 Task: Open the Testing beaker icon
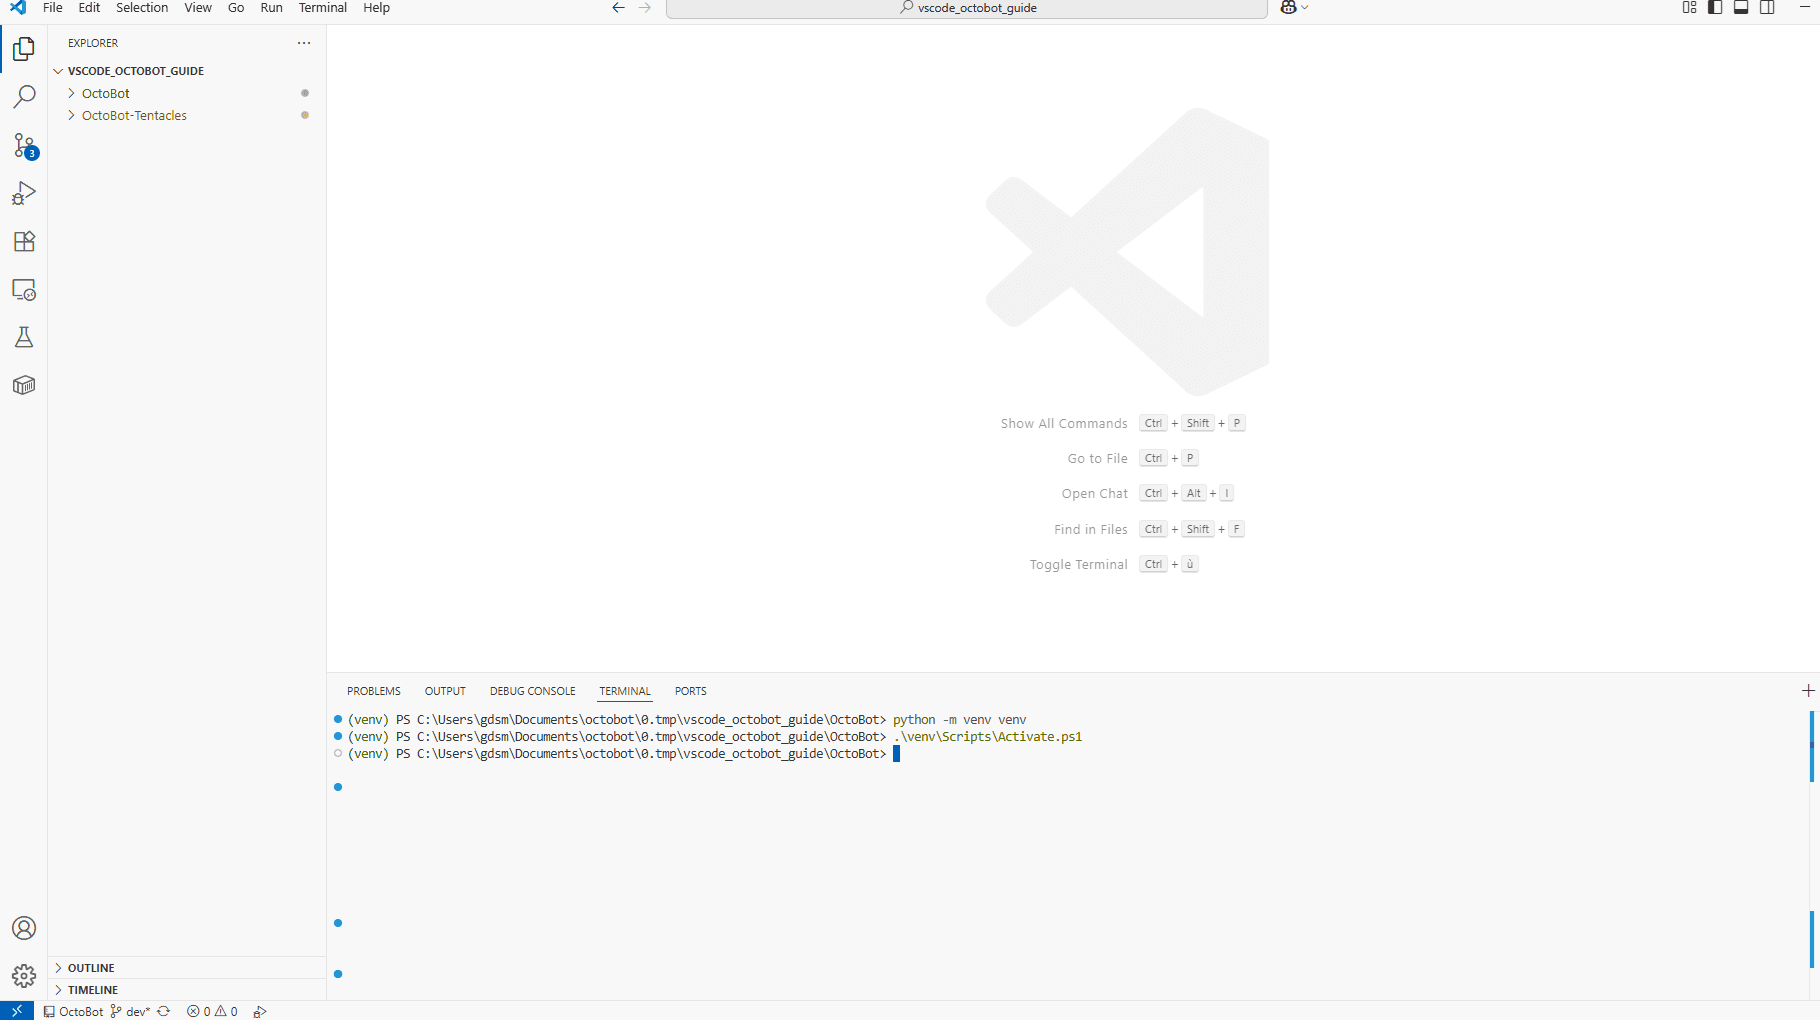(24, 337)
